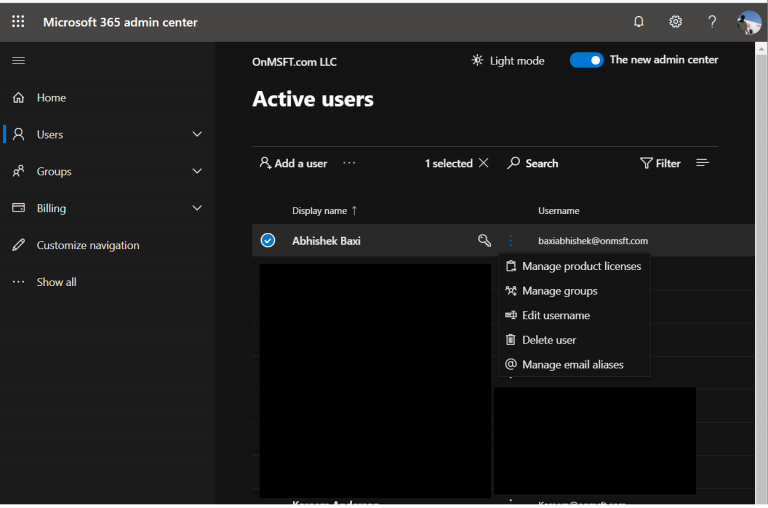Image resolution: width=768 pixels, height=508 pixels.
Task: Click Add a user button
Action: (293, 163)
